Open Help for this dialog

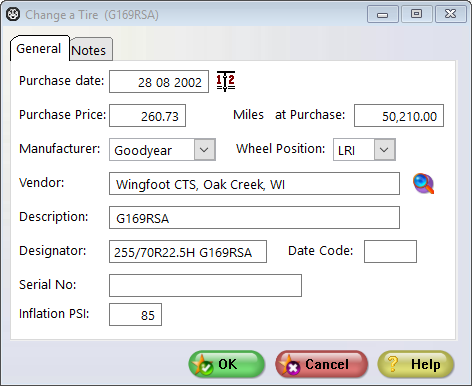416,364
